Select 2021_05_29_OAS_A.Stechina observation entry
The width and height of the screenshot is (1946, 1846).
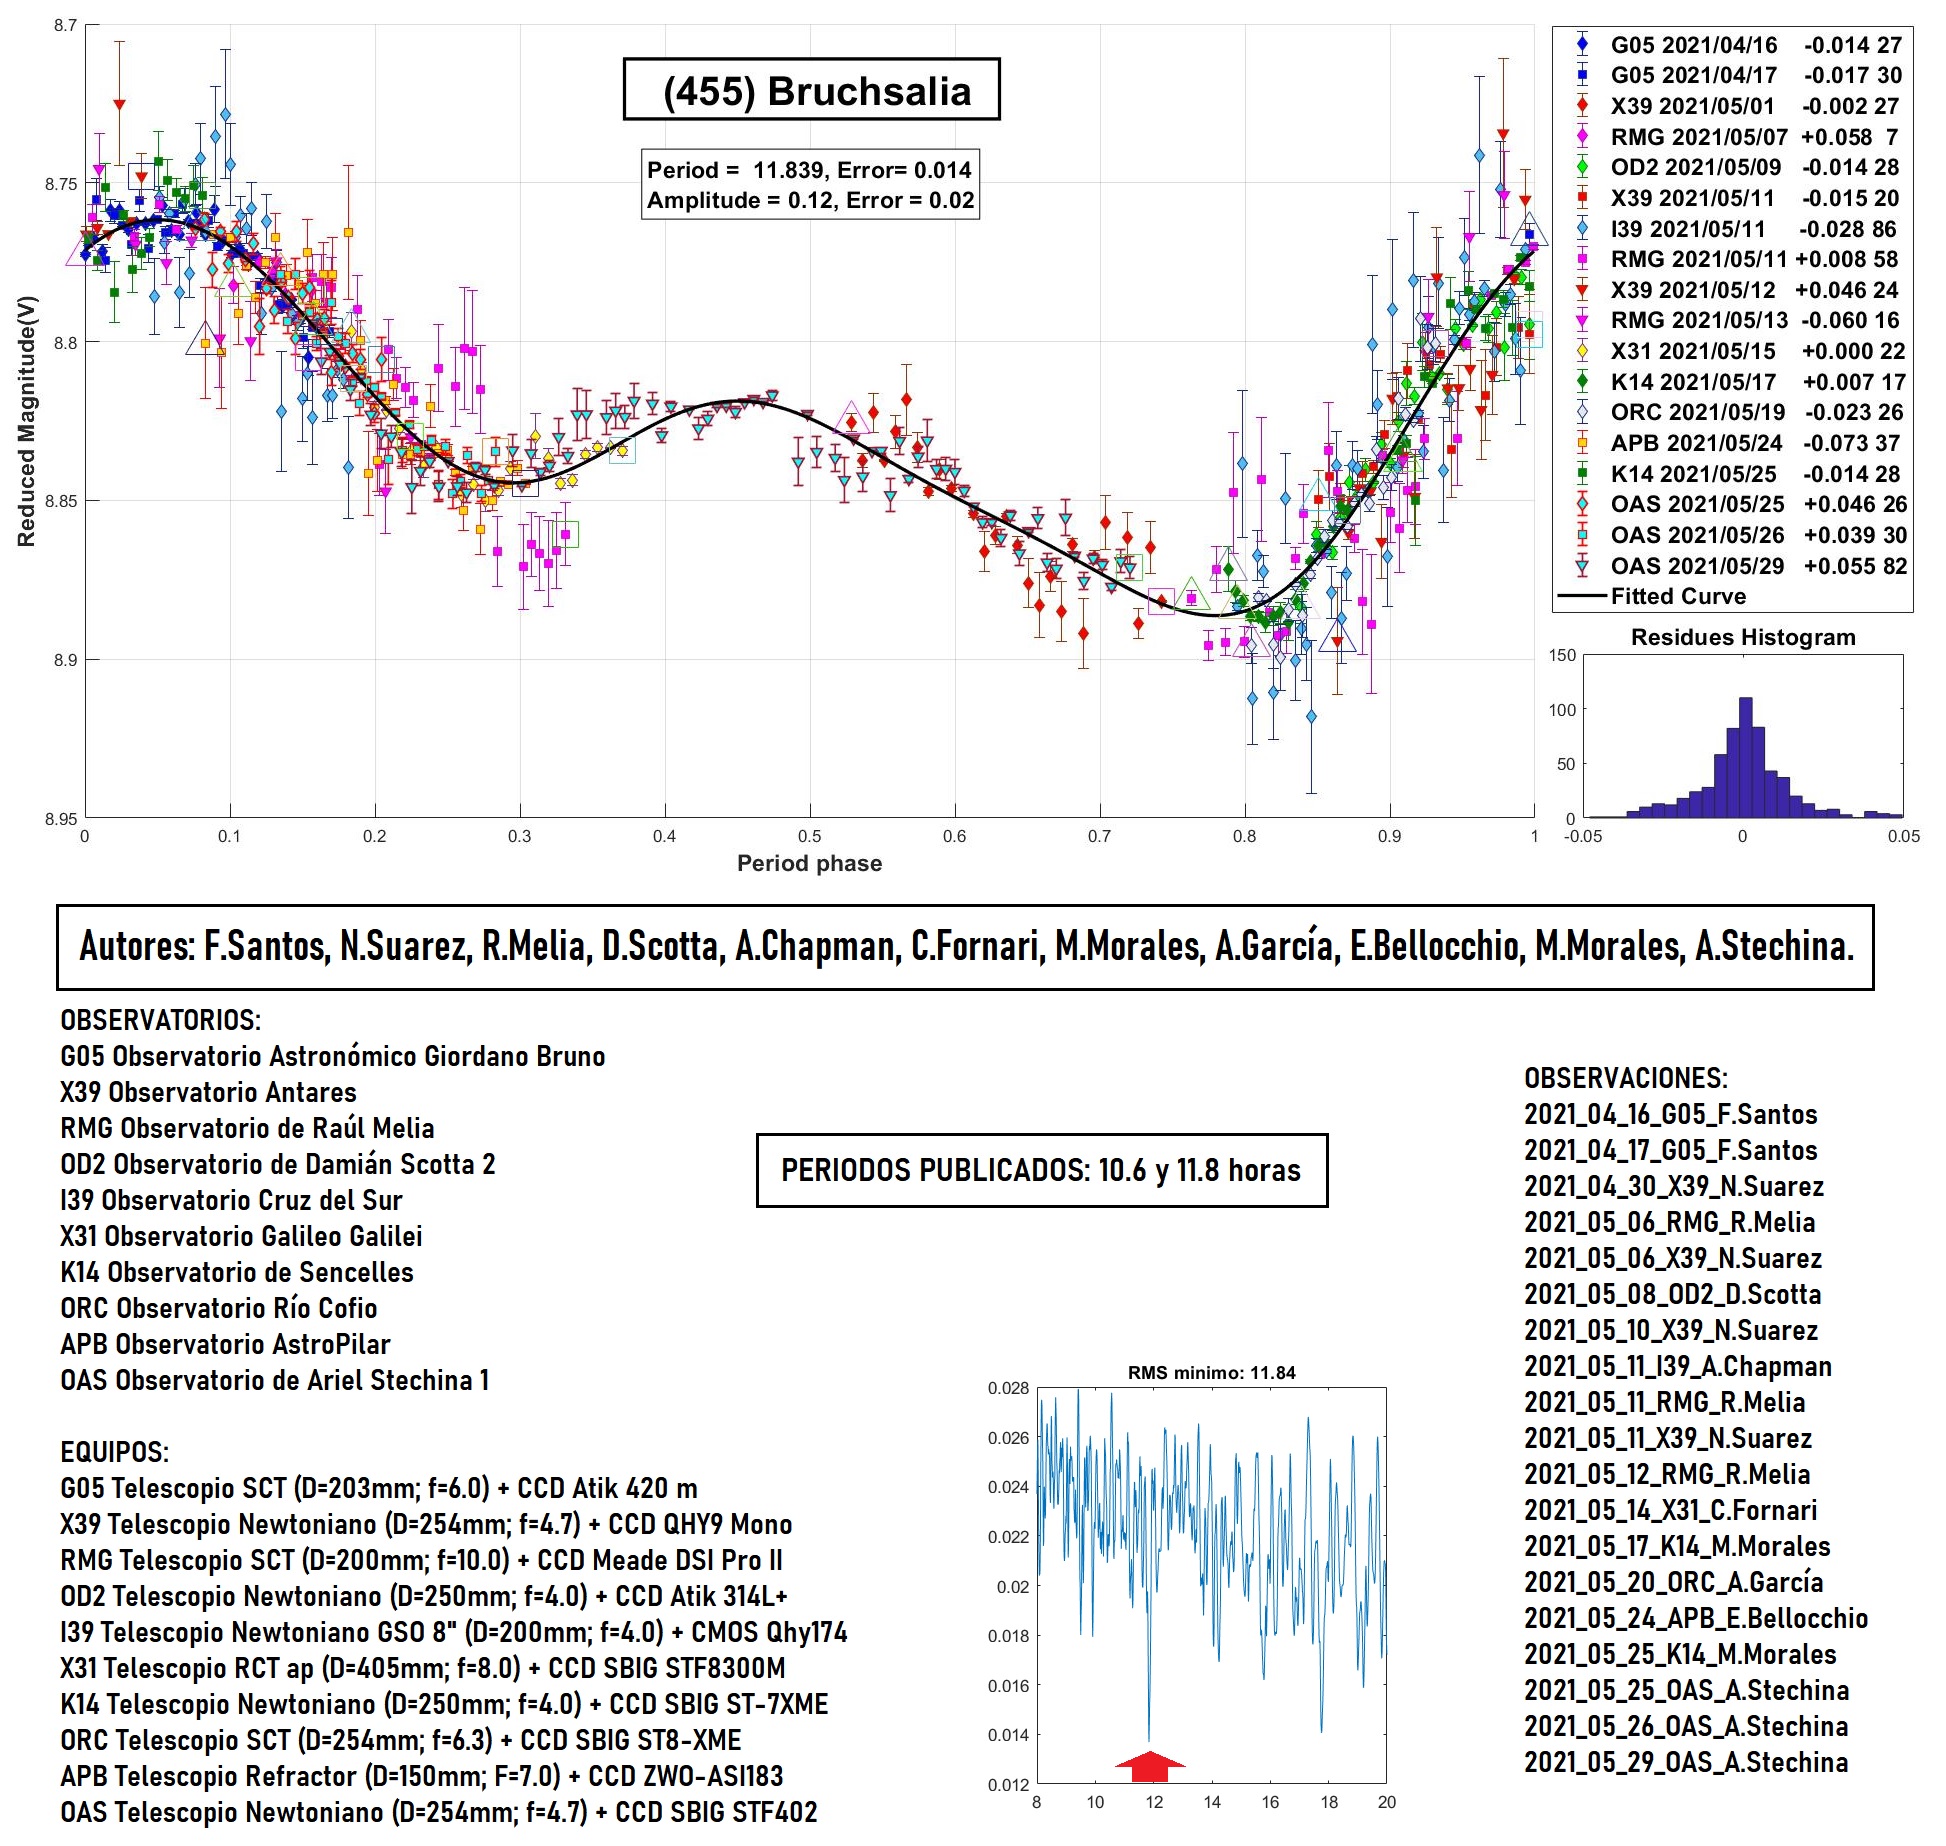pos(1686,1762)
